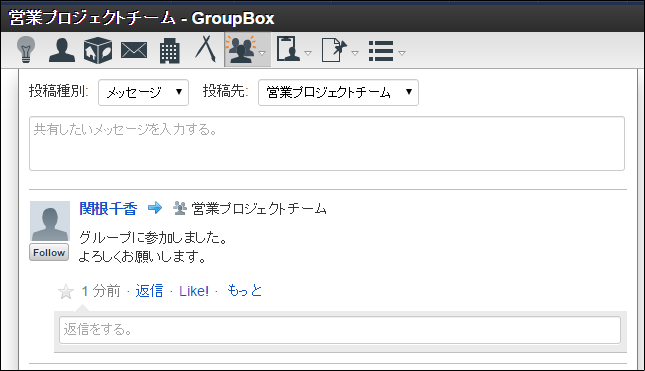Click the light bulb icon in toolbar
Screen dimensions: 645x371
[x=26, y=50]
